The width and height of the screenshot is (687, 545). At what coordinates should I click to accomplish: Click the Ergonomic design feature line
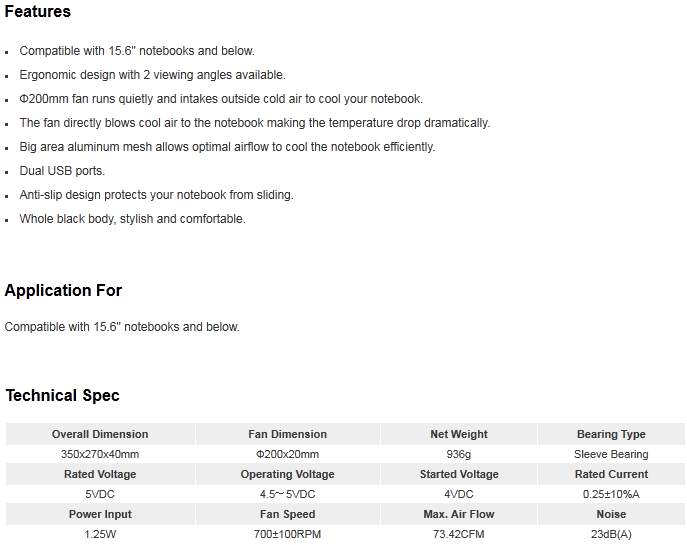[152, 75]
